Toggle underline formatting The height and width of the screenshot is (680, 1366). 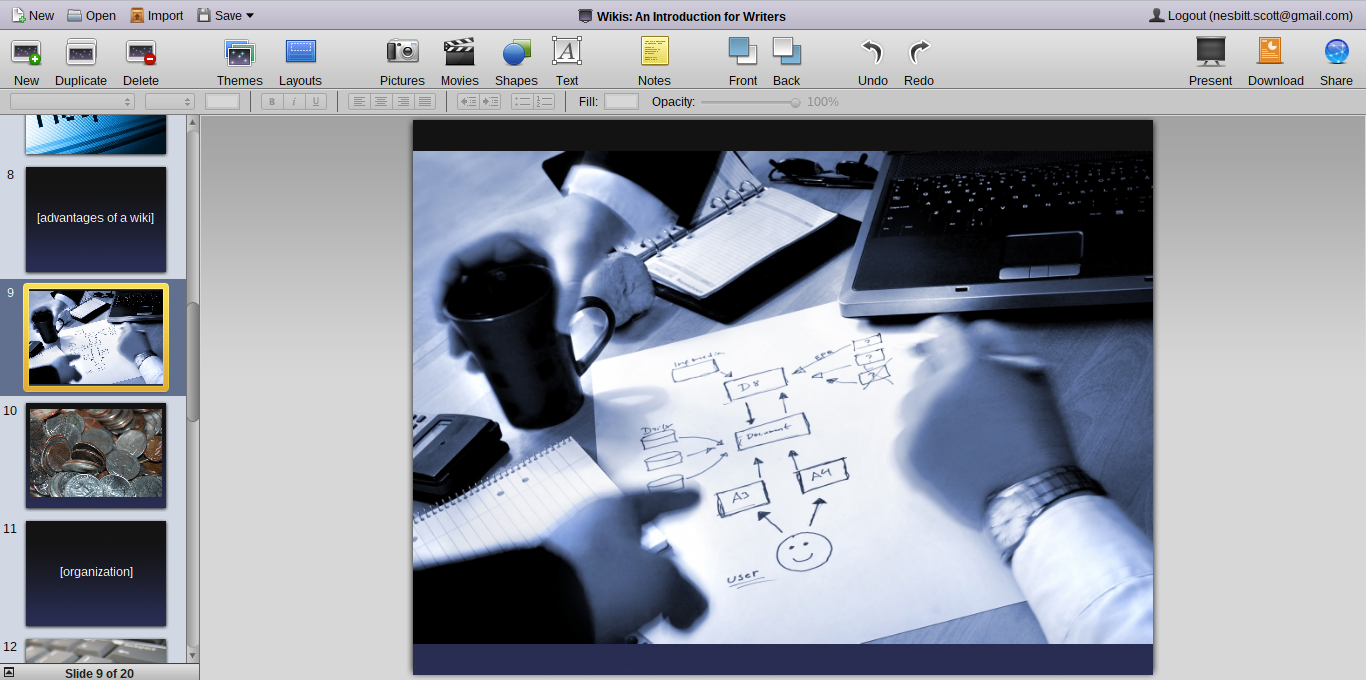point(315,101)
